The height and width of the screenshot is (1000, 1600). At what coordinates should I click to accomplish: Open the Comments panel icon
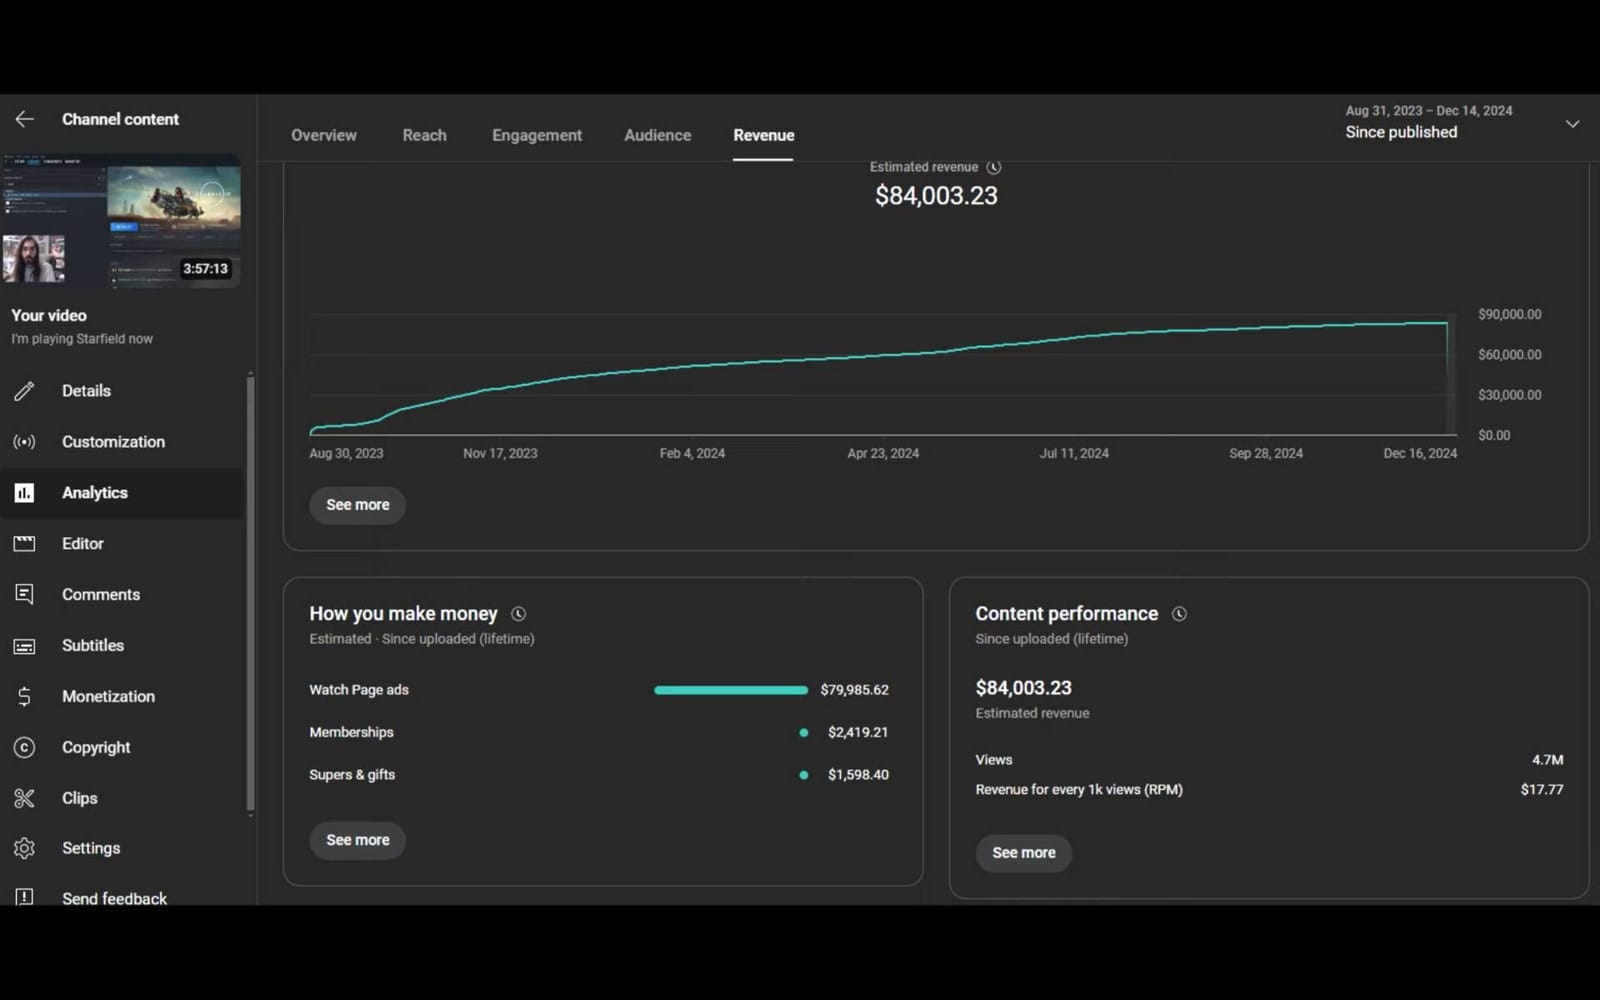click(24, 594)
